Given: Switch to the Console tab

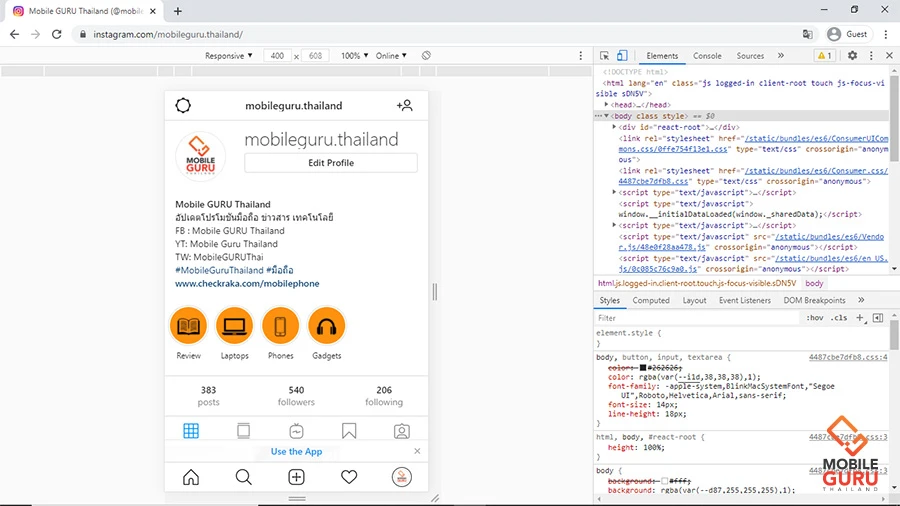Looking at the screenshot, I should (x=707, y=56).
